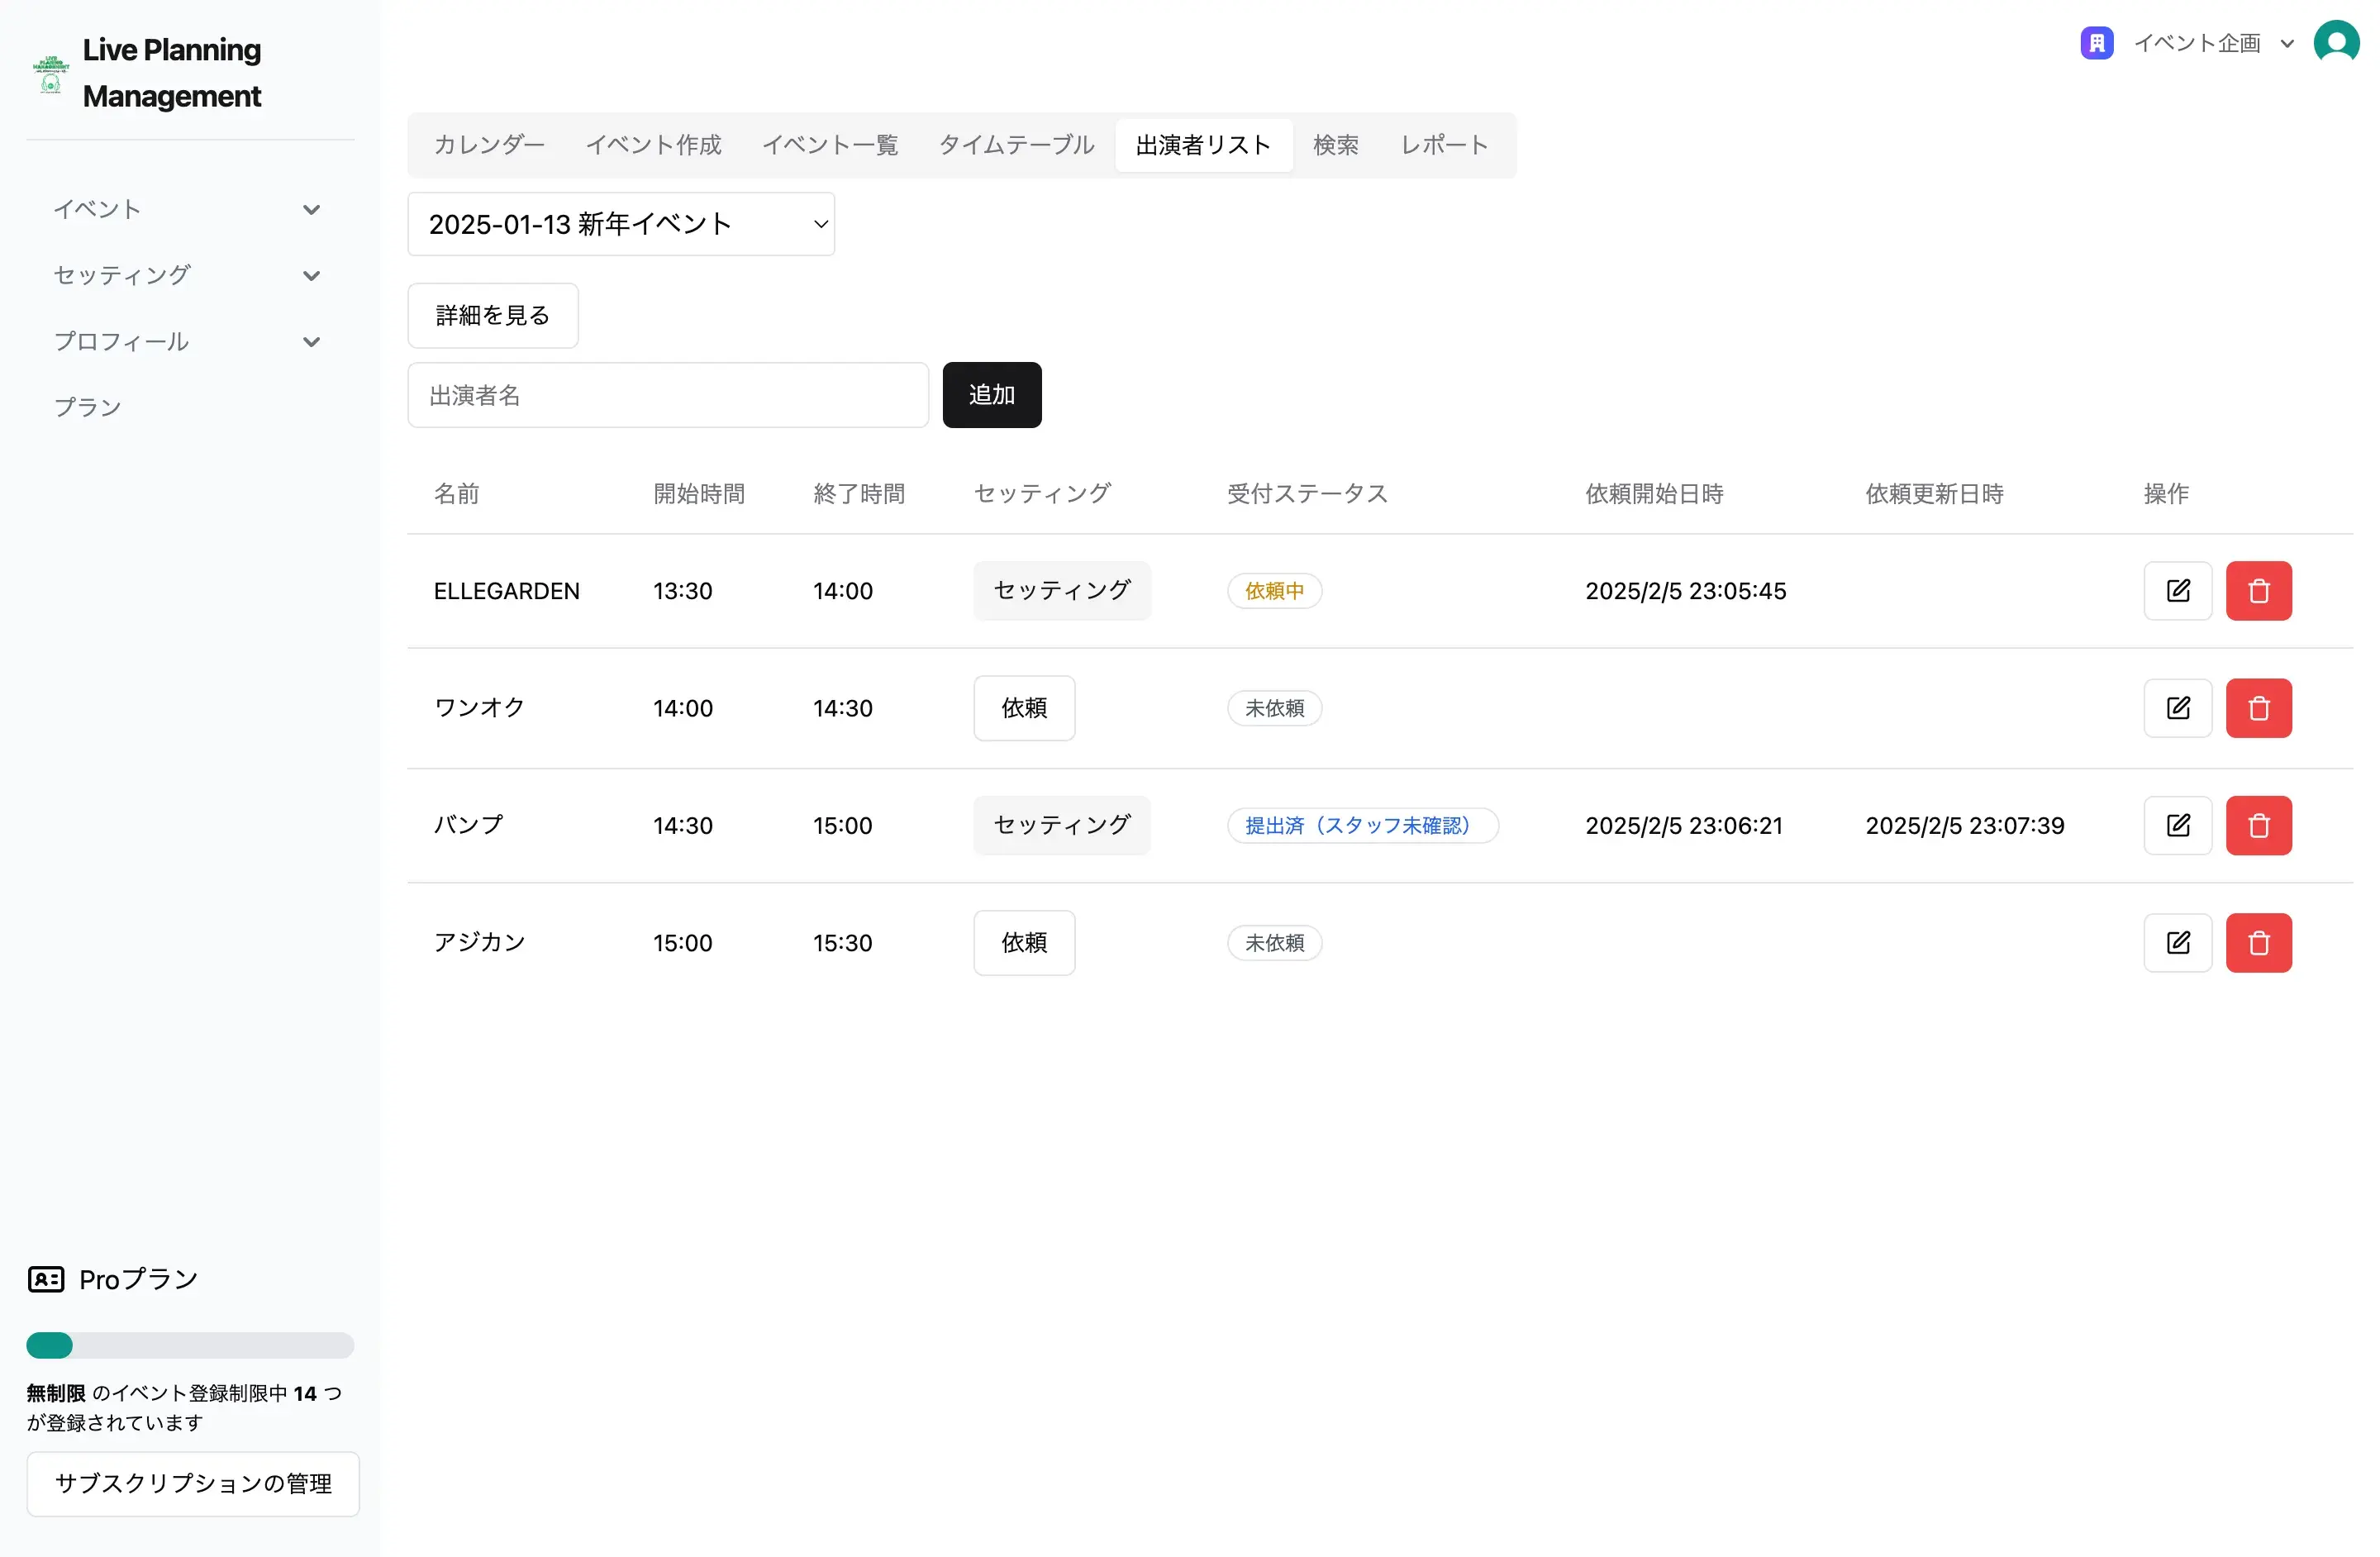This screenshot has width=2380, height=1557.
Task: Delete the ELLEGARDEN performer row
Action: 2258,591
